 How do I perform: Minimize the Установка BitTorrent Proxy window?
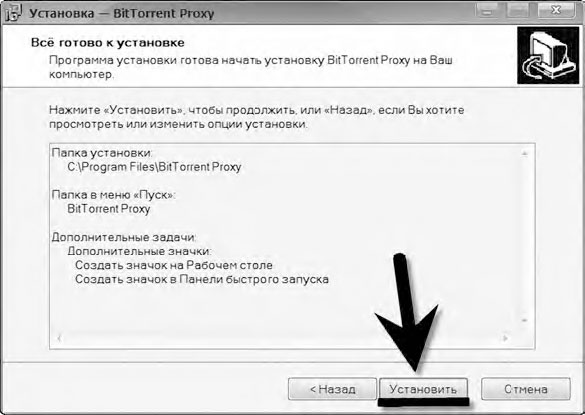pyautogui.click(x=487, y=10)
